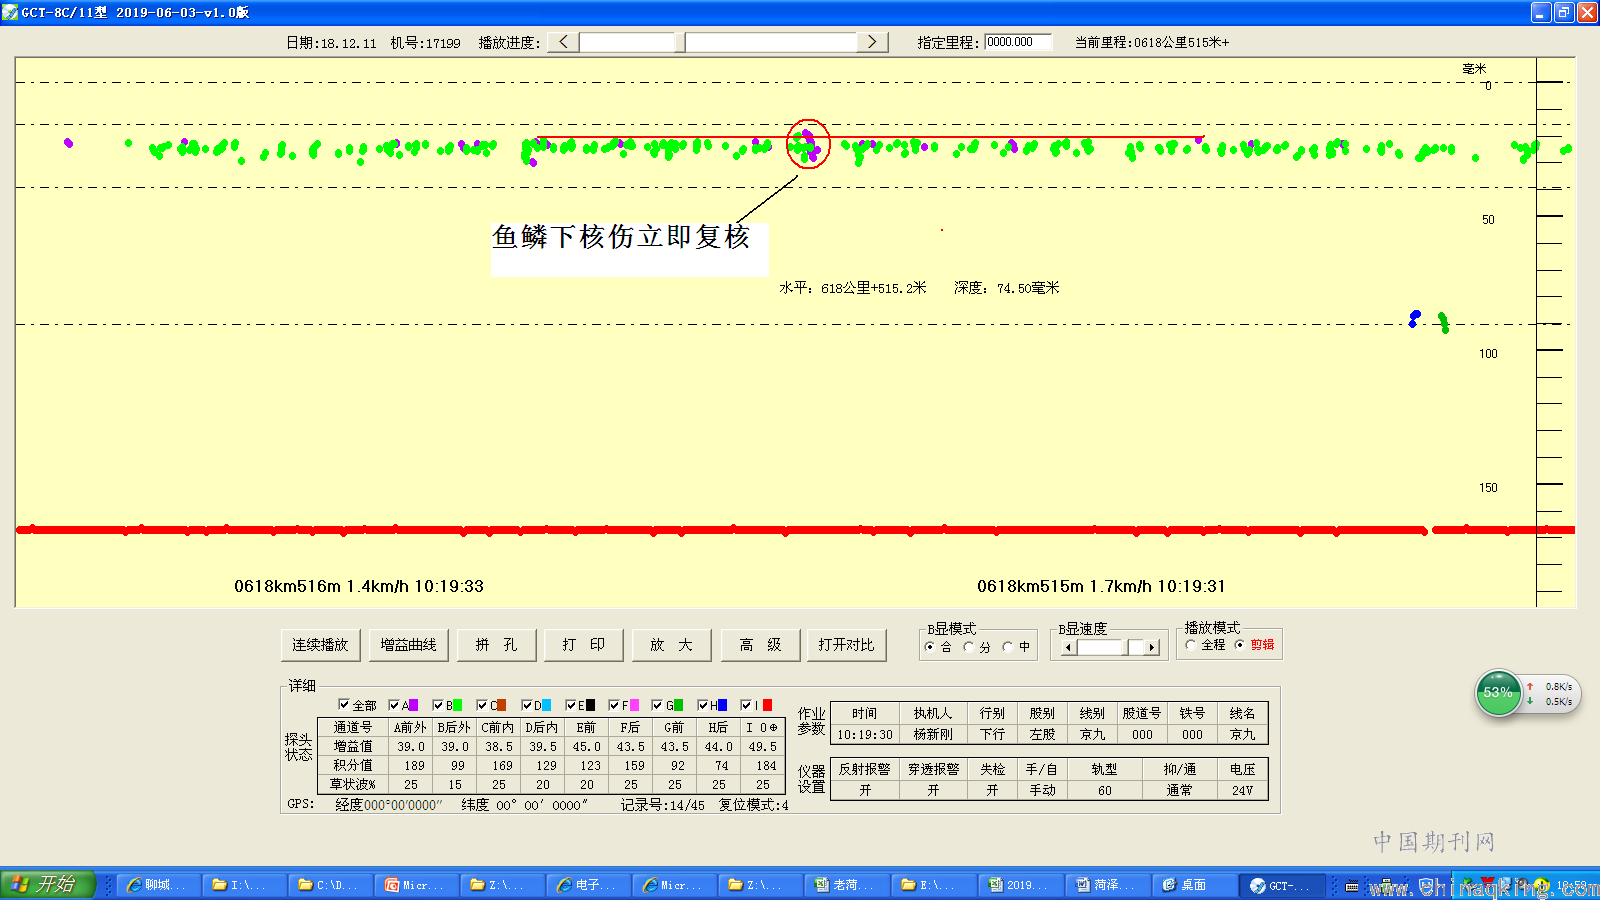This screenshot has width=1600, height=900.
Task: Select 全程 playback mode
Action: (x=1191, y=645)
